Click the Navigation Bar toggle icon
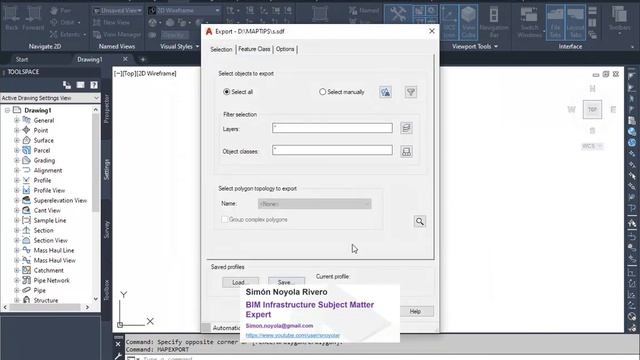The image size is (640, 360). coord(494,21)
